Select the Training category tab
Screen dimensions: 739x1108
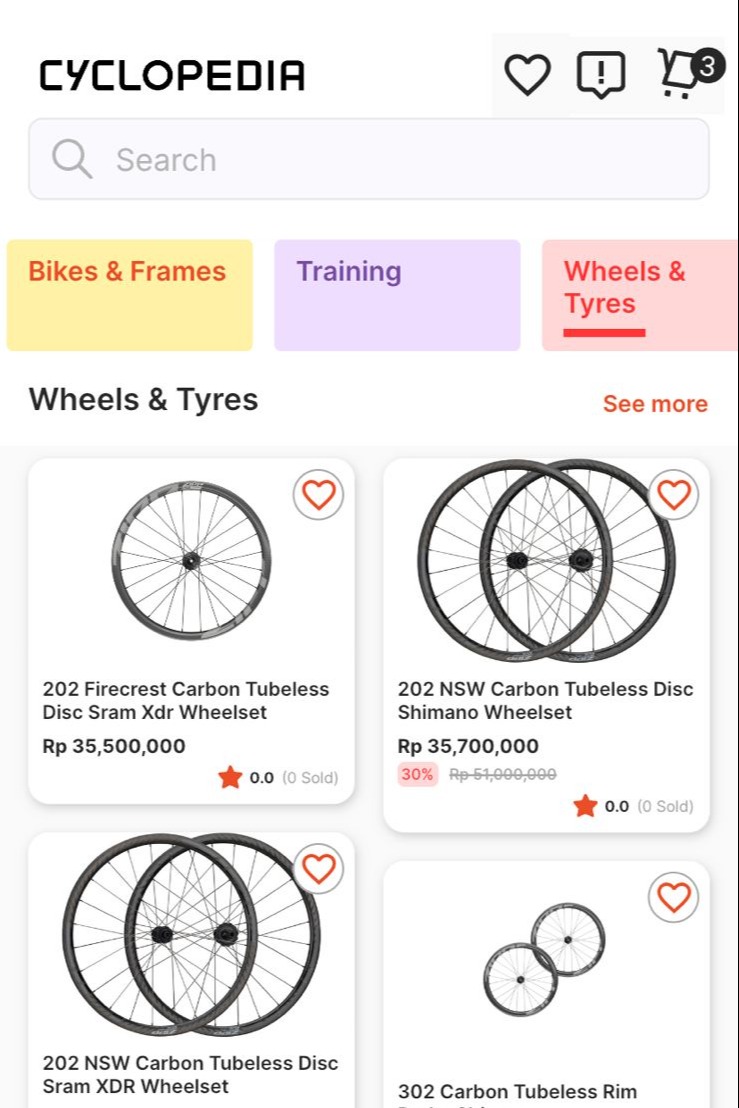(x=397, y=295)
